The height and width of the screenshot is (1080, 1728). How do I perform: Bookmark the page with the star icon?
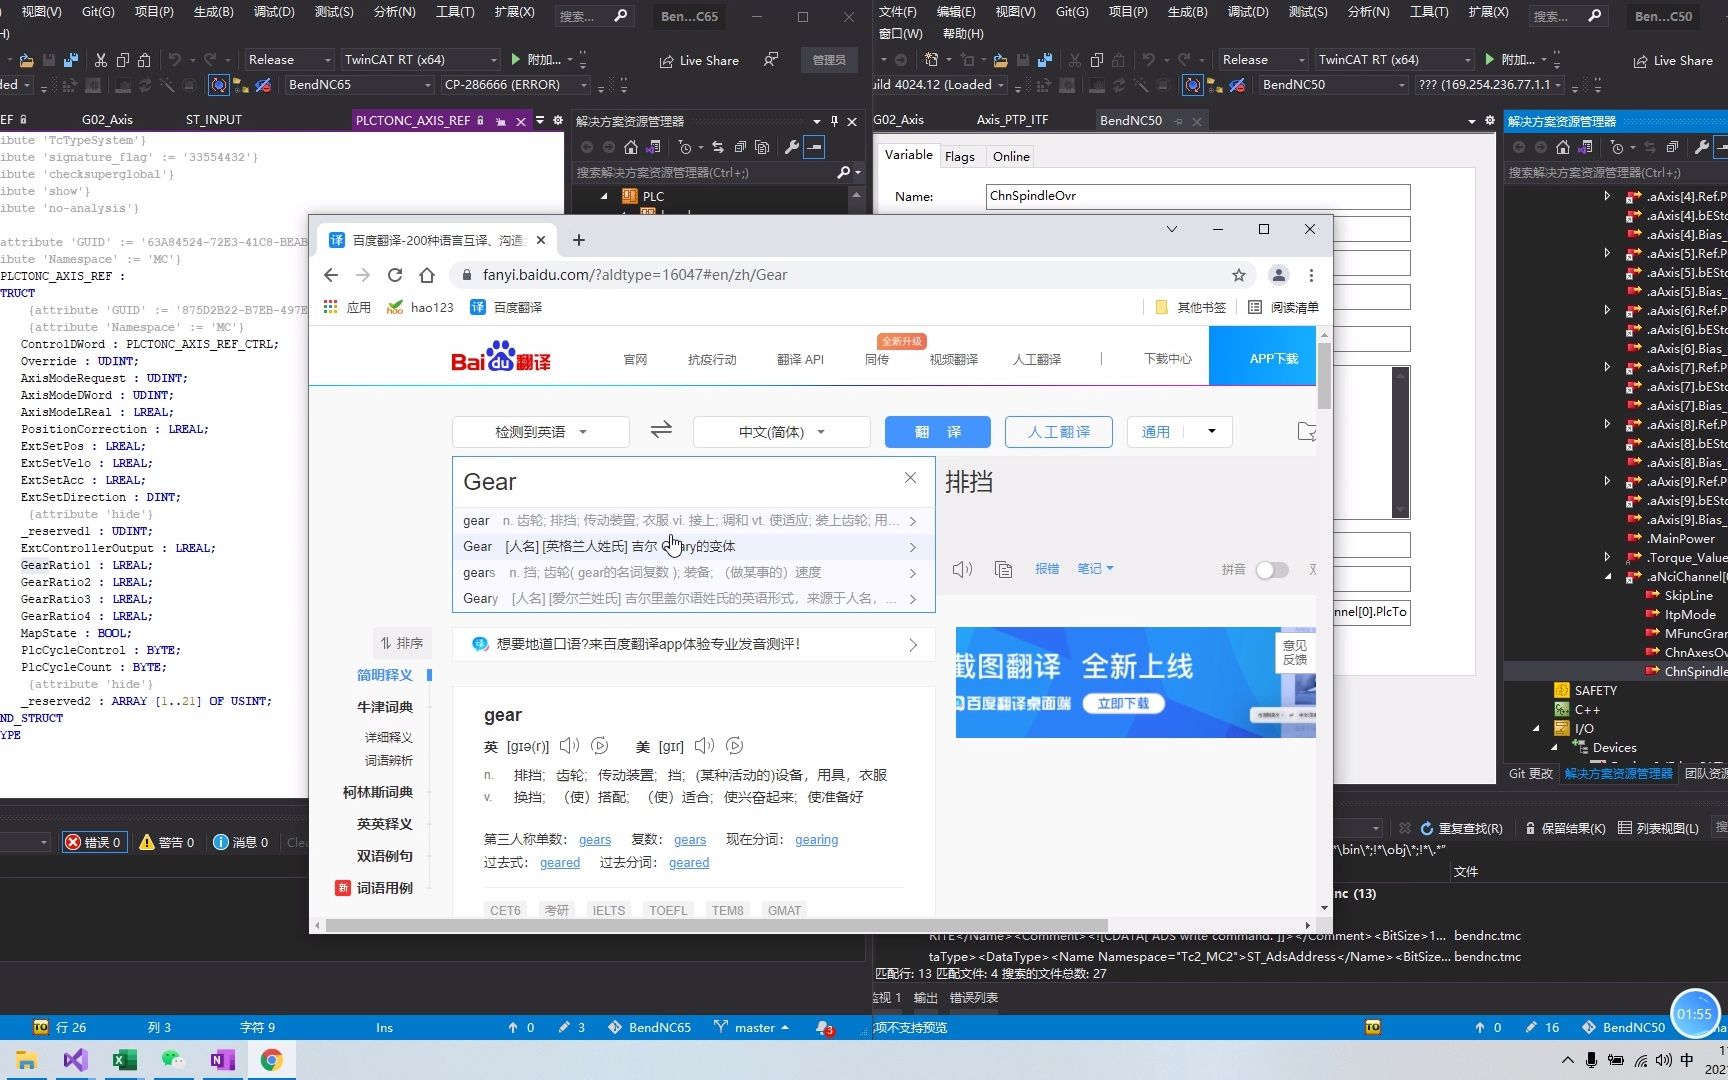pyautogui.click(x=1238, y=274)
